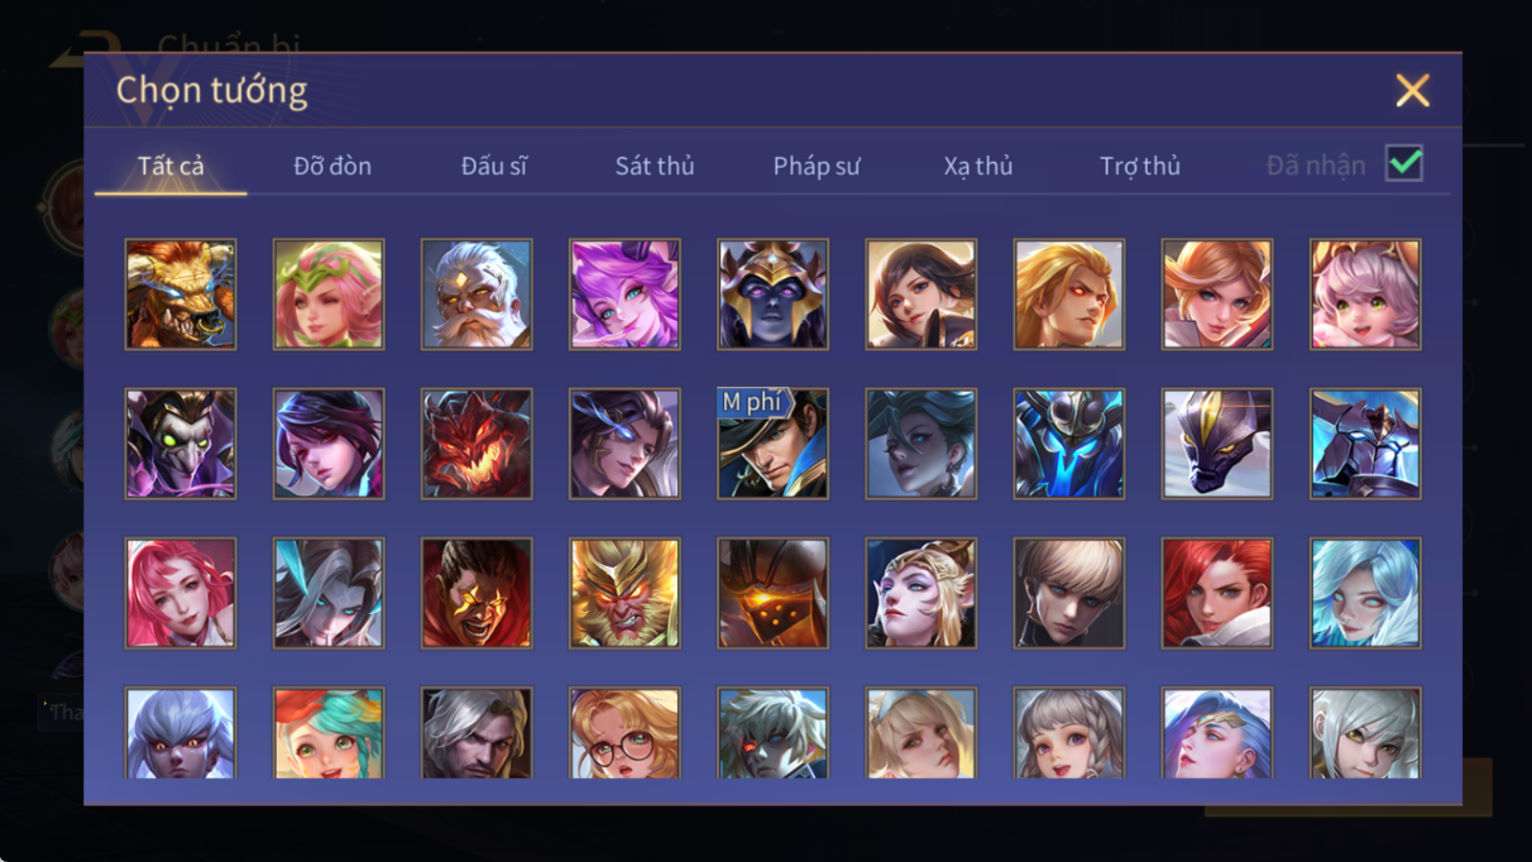Choose the red demon hero portrait
The height and width of the screenshot is (862, 1532).
point(477,444)
